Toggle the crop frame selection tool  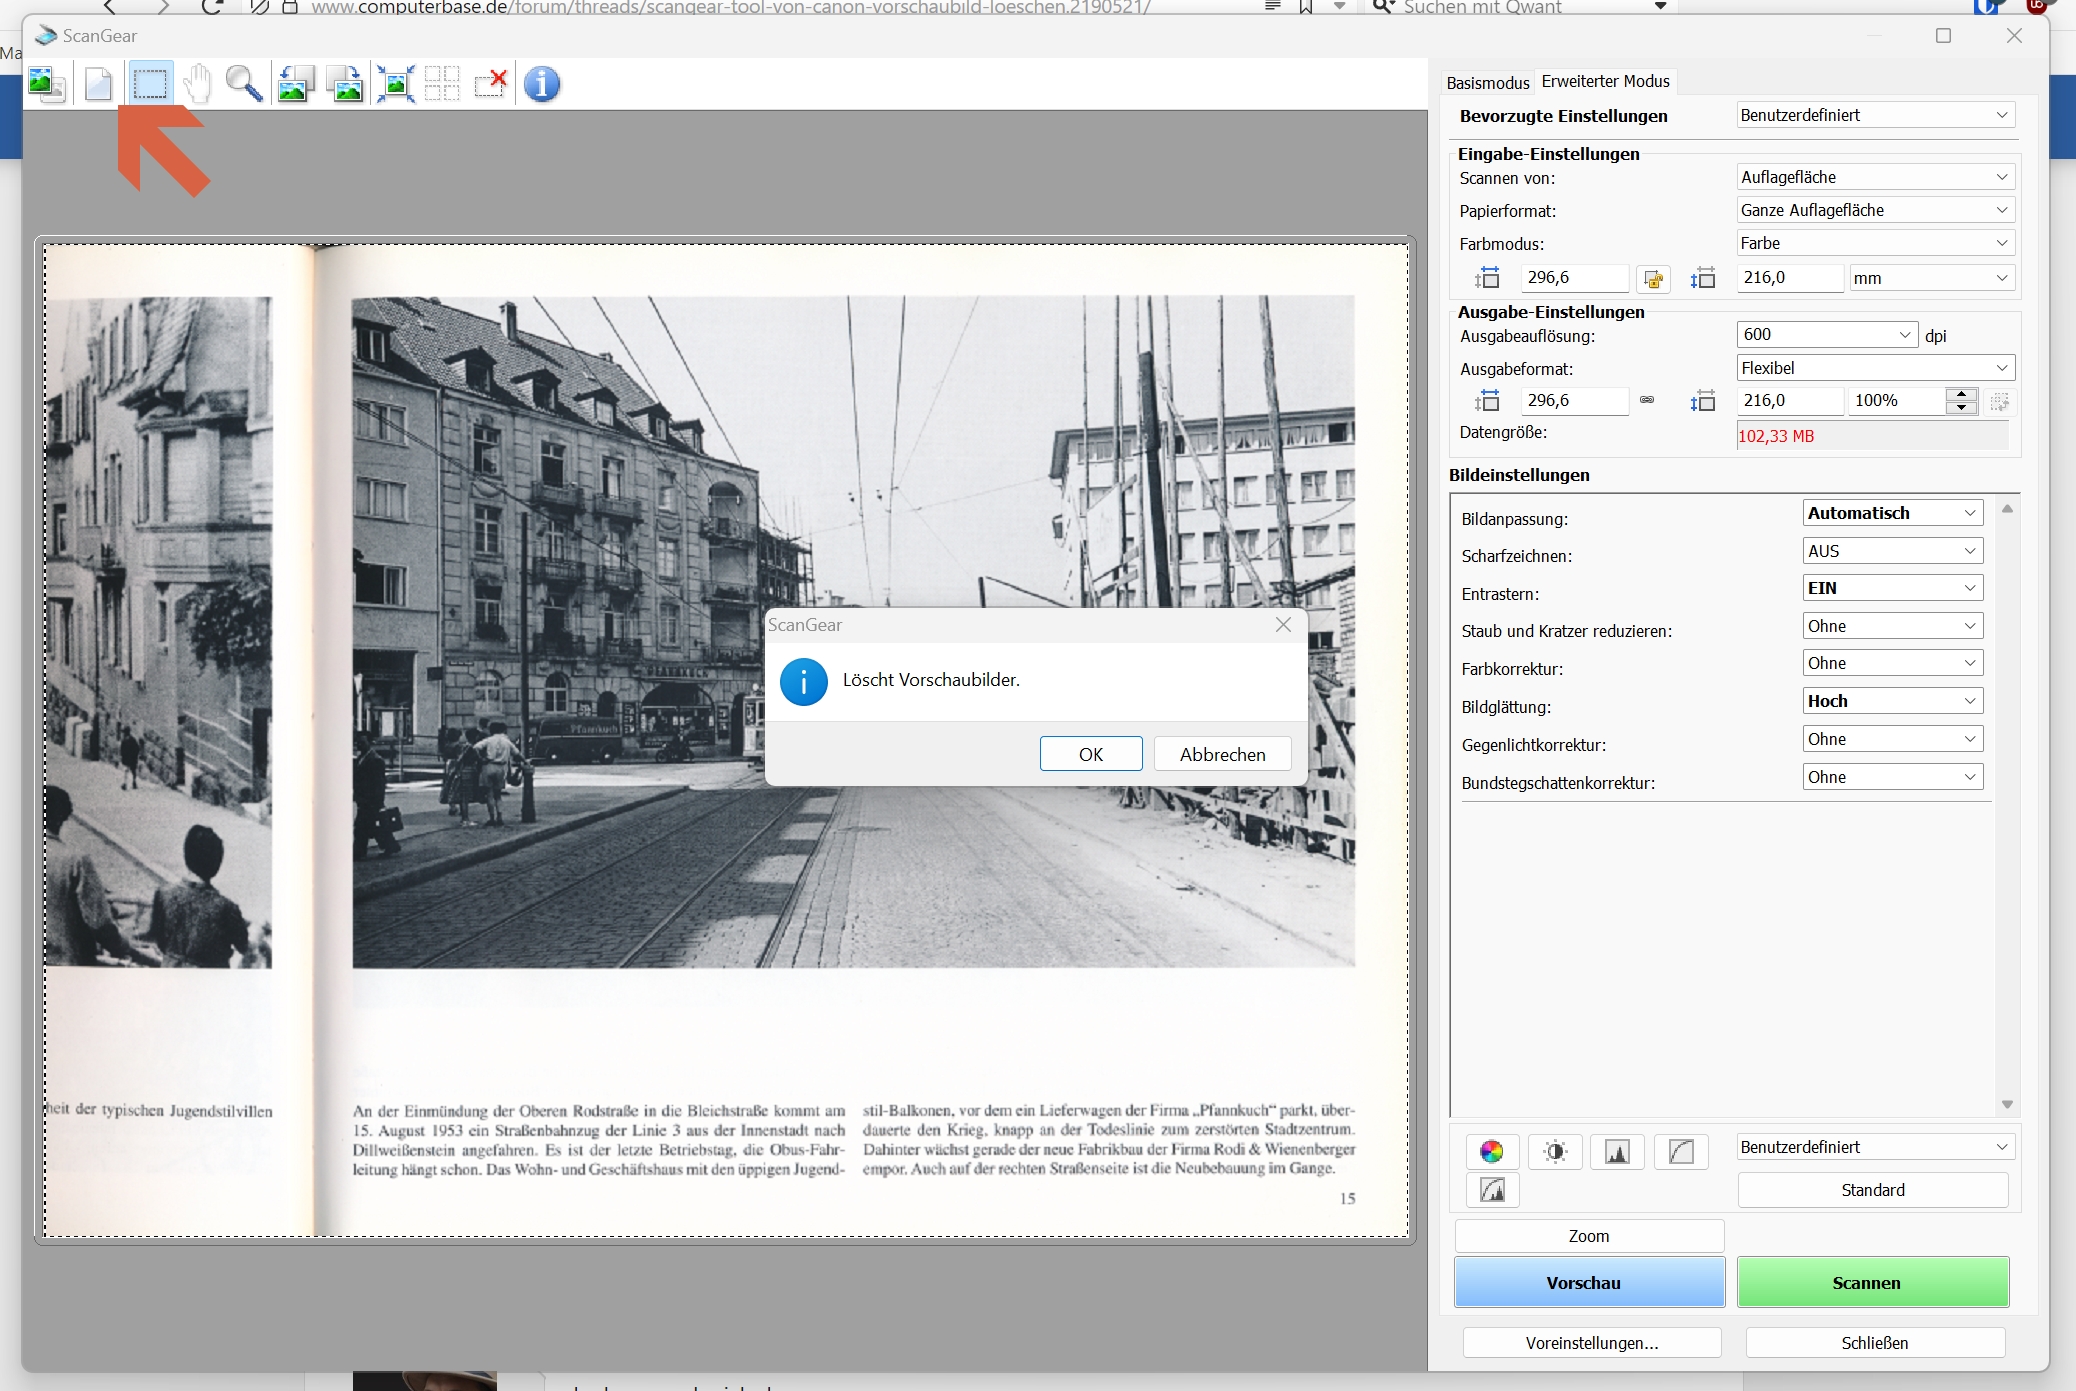click(x=150, y=84)
